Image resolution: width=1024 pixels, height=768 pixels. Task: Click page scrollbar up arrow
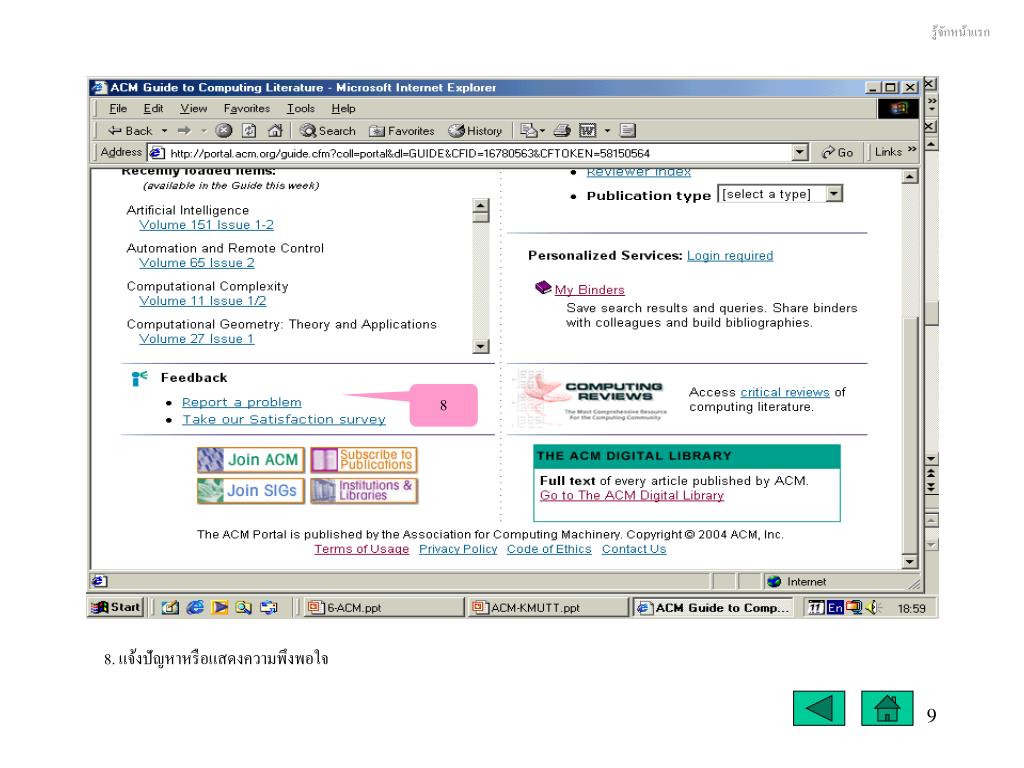tap(910, 176)
